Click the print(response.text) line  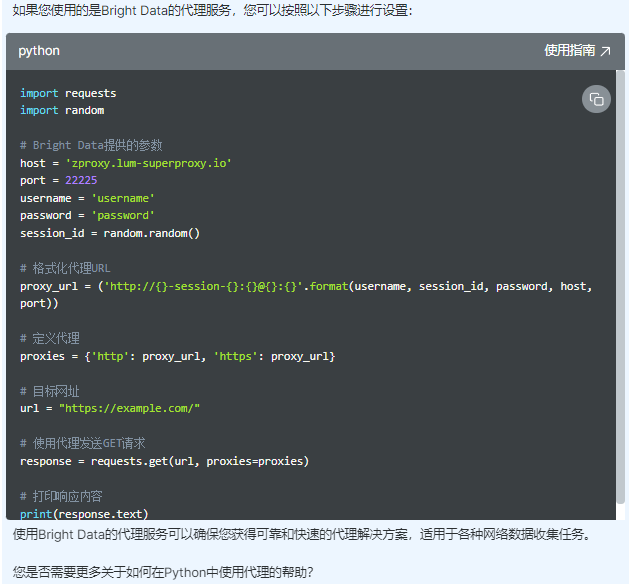pos(84,514)
